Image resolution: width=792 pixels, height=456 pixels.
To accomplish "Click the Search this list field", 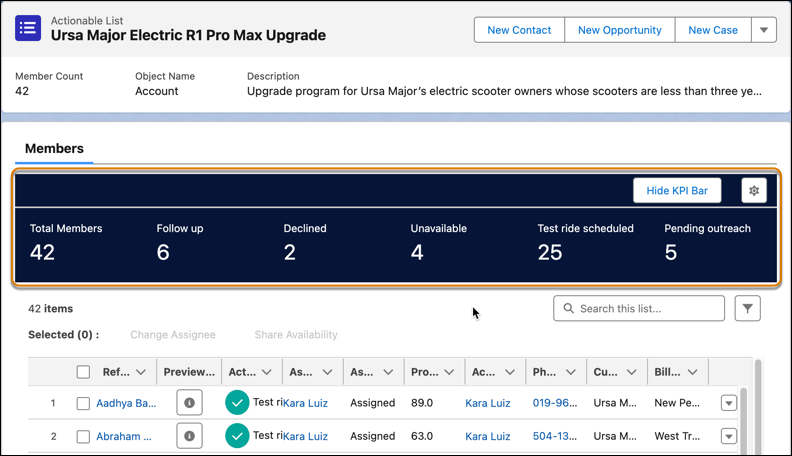I will click(638, 308).
